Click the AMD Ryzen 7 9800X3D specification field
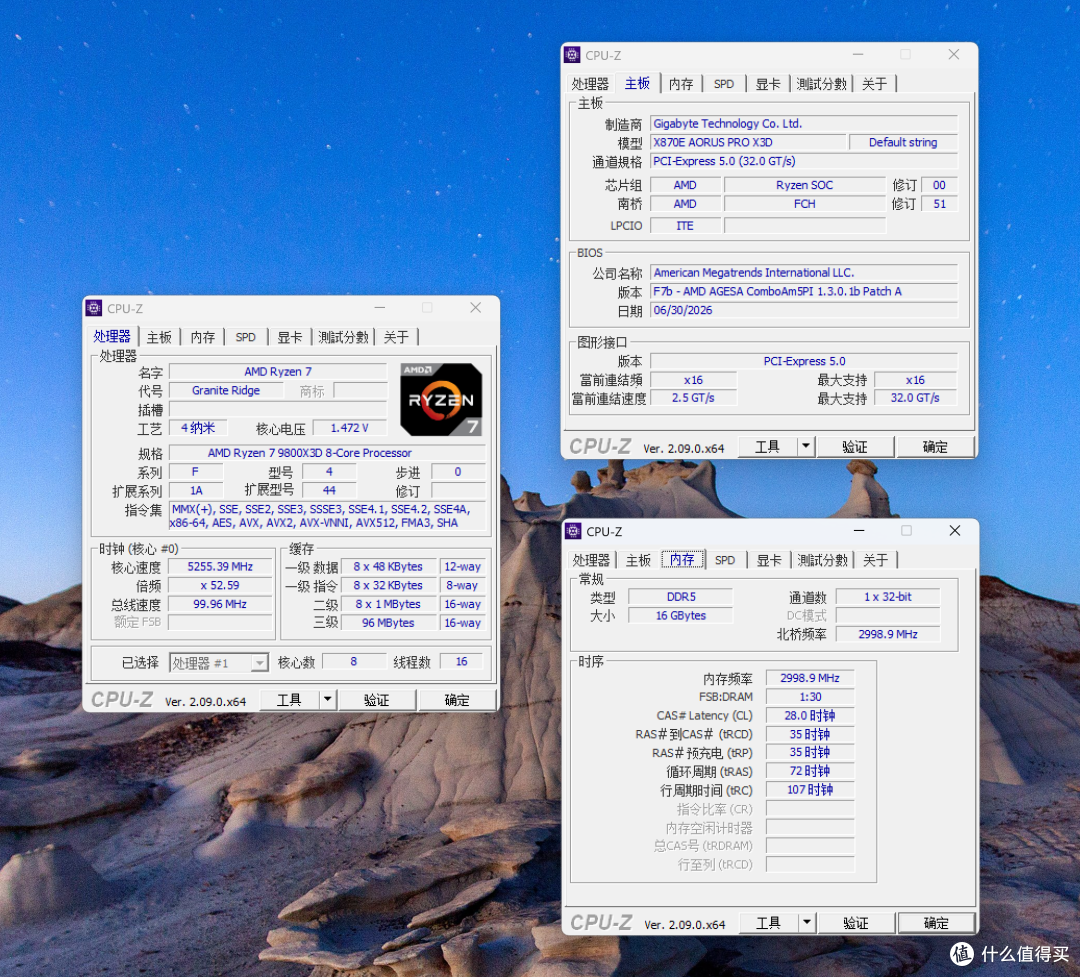The height and width of the screenshot is (977, 1080). [327, 453]
